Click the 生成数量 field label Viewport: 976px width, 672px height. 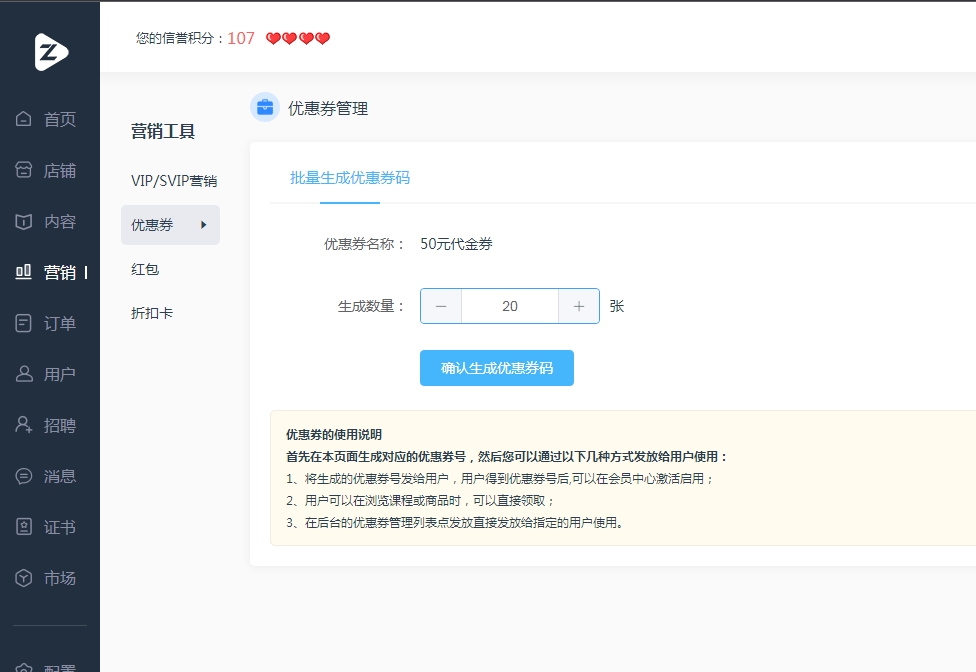(371, 306)
